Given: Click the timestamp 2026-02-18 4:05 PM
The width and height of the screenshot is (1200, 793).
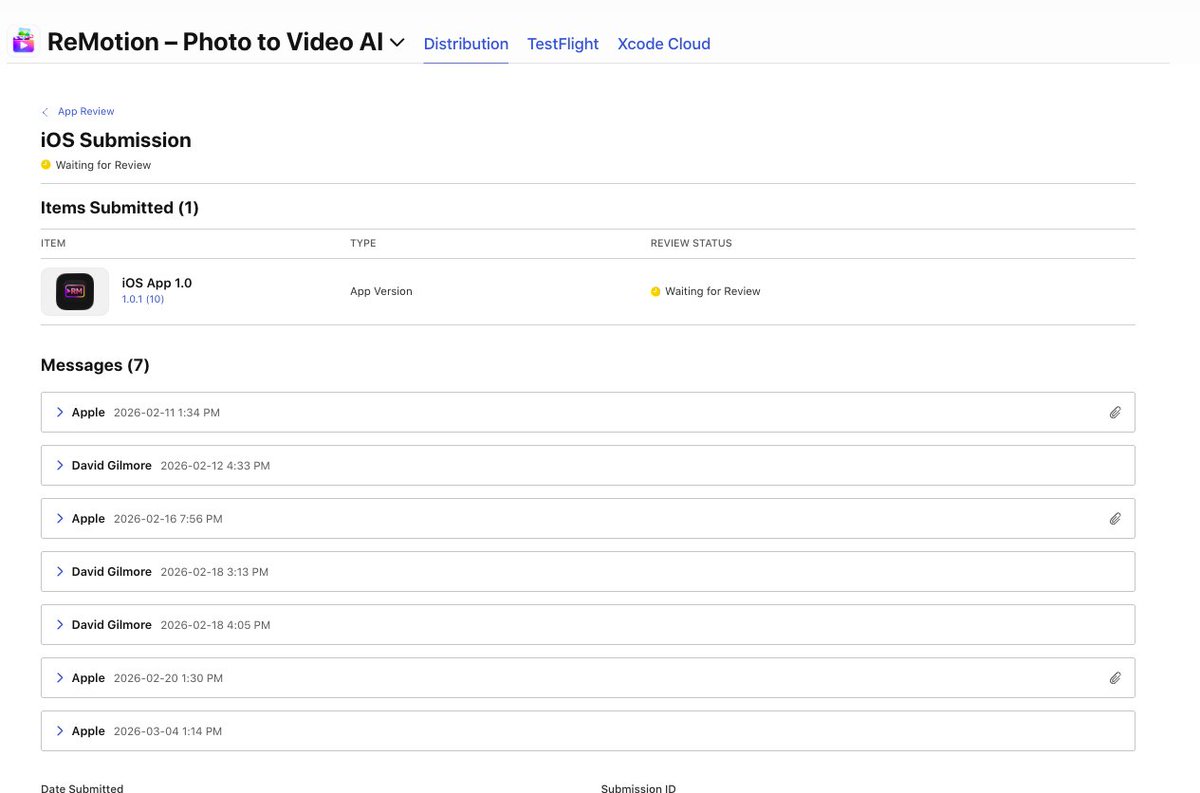Looking at the screenshot, I should click(215, 625).
